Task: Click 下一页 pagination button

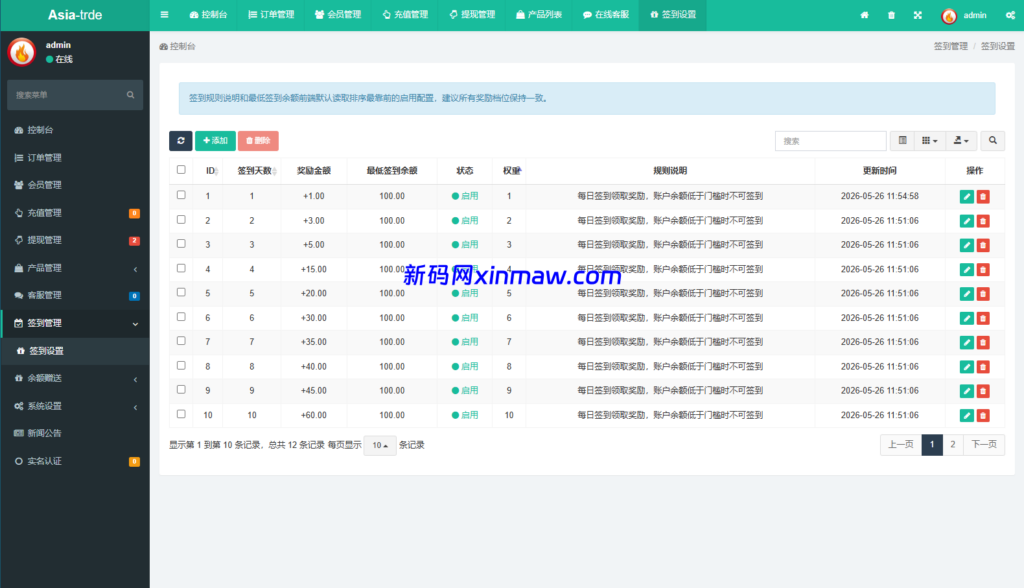Action: (984, 445)
